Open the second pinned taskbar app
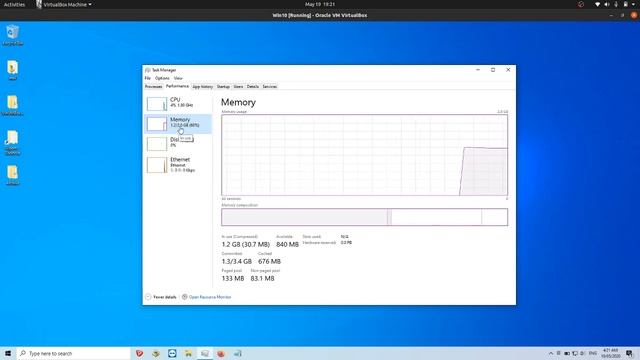The width and height of the screenshot is (640, 360). click(156, 353)
